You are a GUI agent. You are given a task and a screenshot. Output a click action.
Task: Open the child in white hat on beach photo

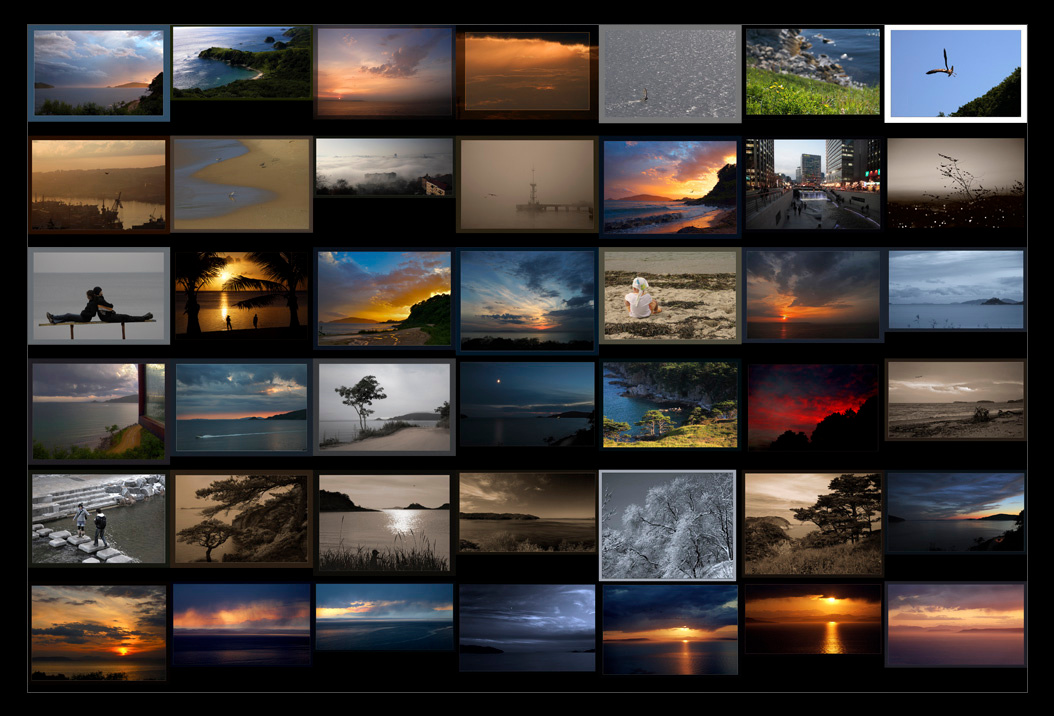point(670,296)
